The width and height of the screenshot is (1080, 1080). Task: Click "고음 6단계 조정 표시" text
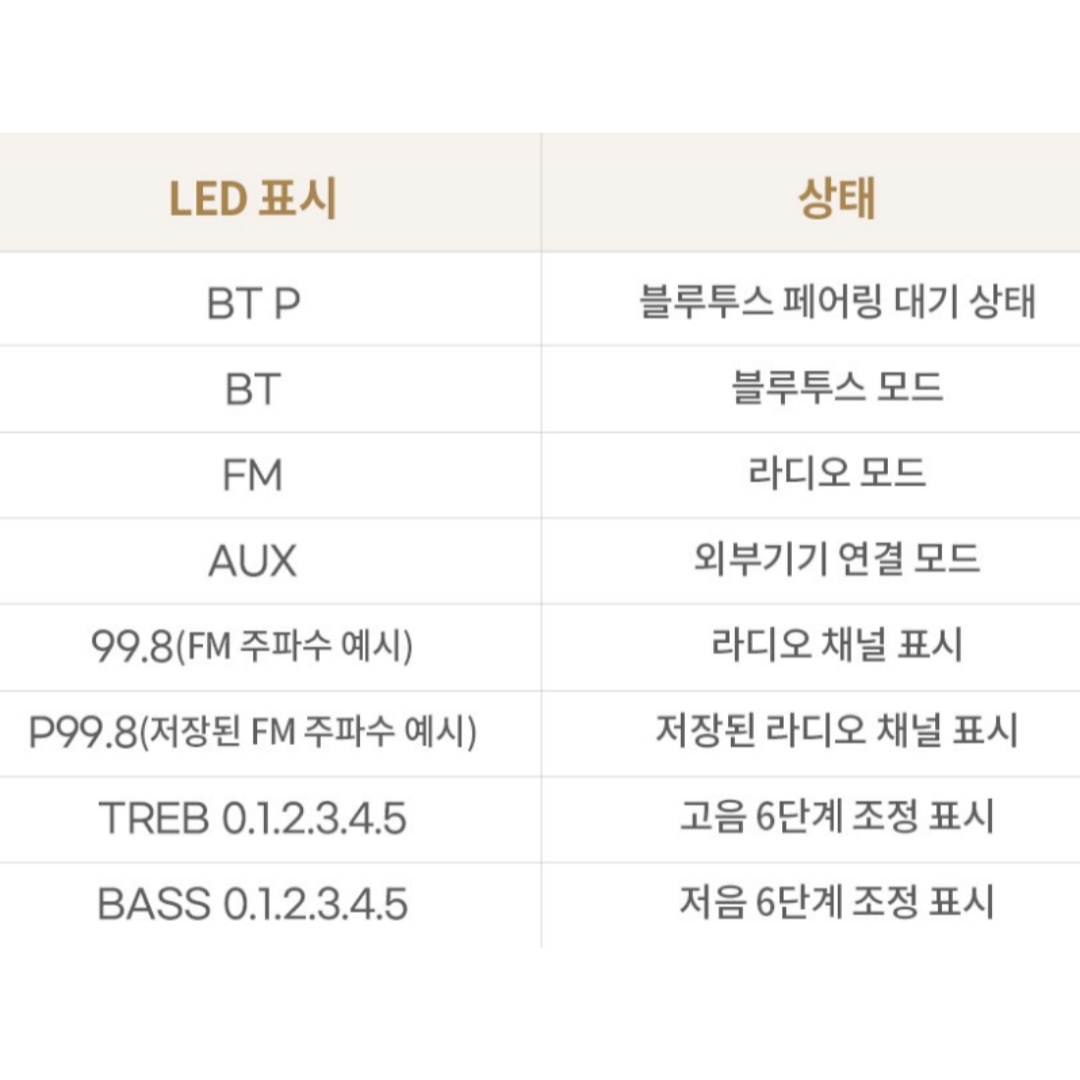click(836, 816)
